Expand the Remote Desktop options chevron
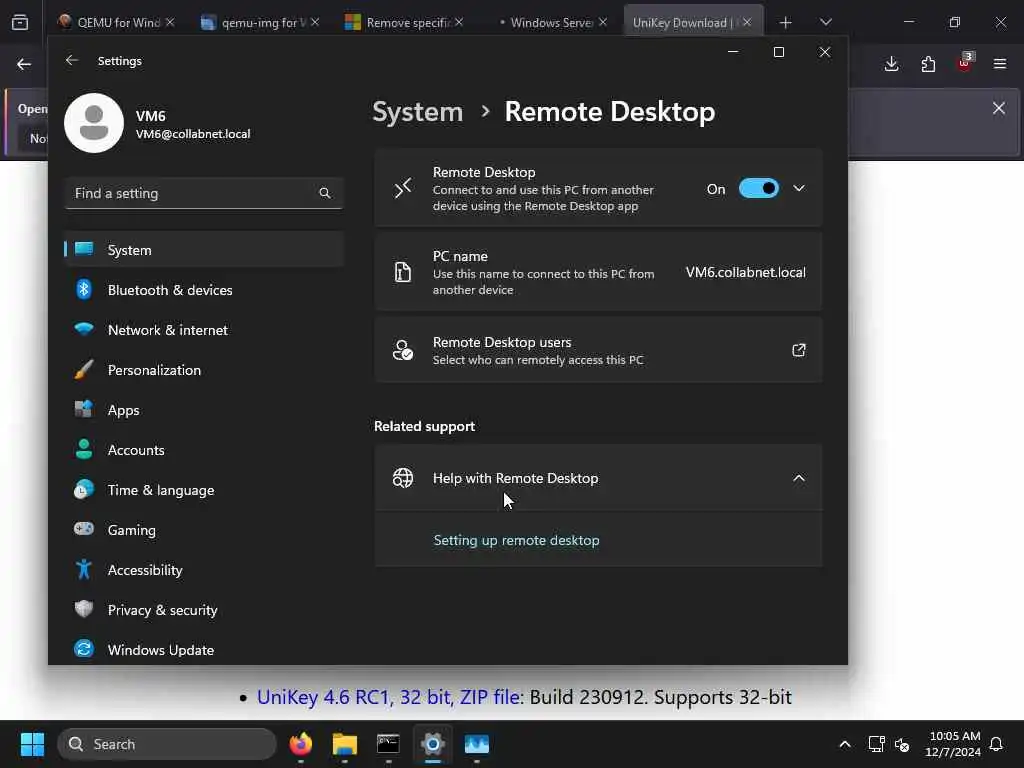 pos(799,189)
